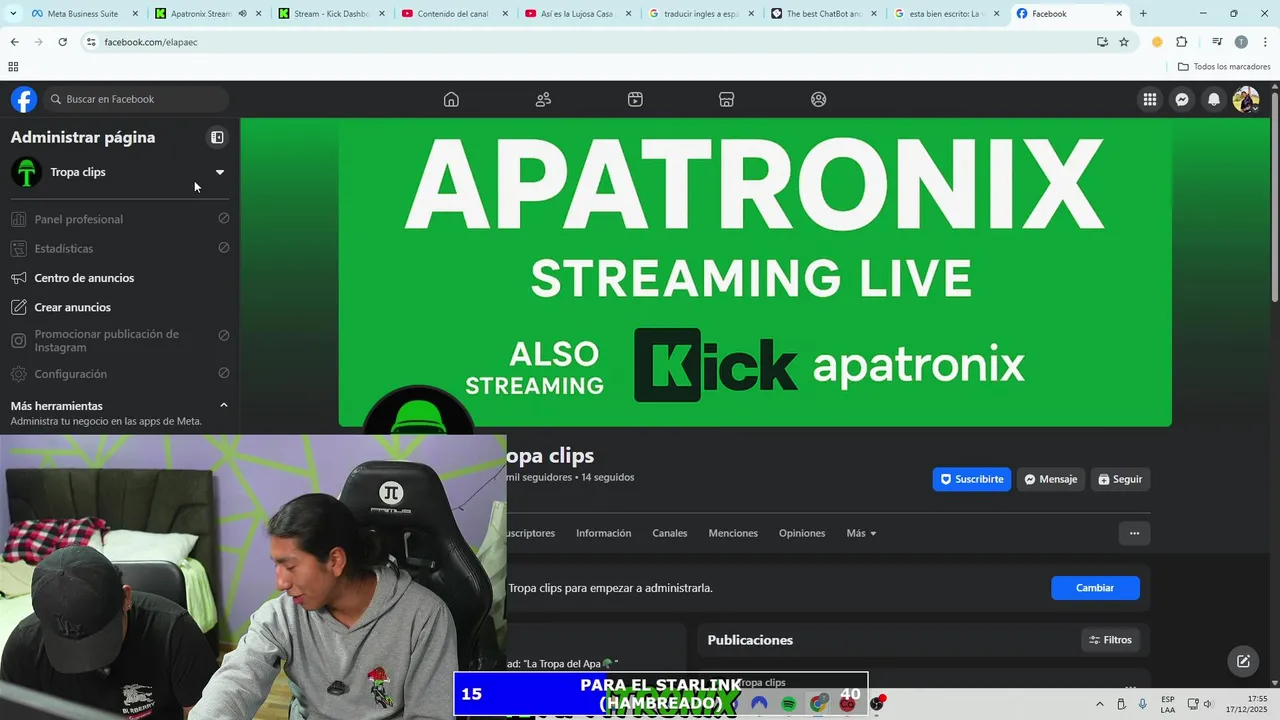Viewport: 1280px width, 720px height.
Task: Collapse the Administrar página sidebar panel icon
Action: [217, 137]
